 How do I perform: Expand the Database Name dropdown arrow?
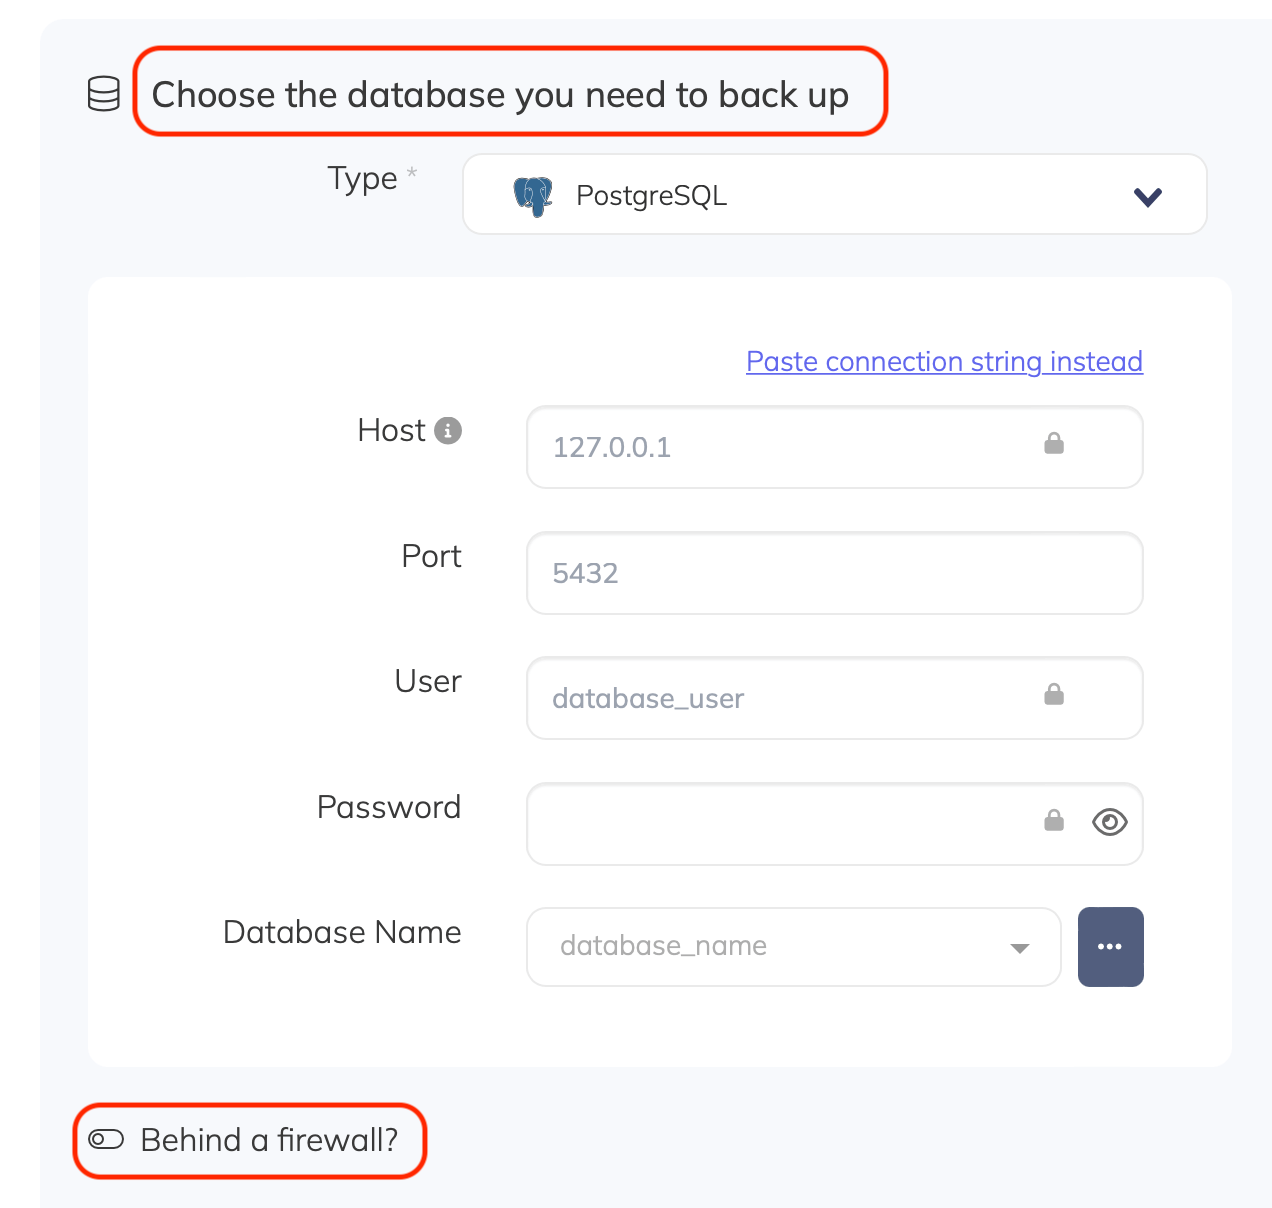pyautogui.click(x=1020, y=947)
